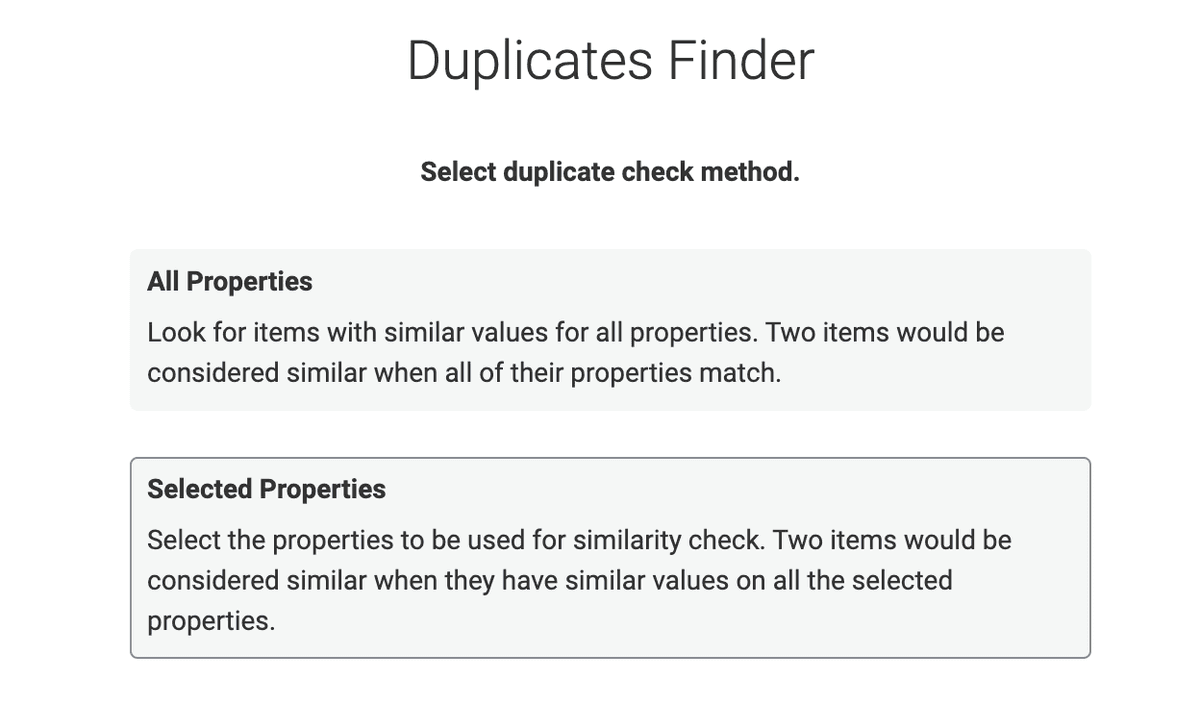Pick the option using chosen properties for similarity

pos(610,558)
